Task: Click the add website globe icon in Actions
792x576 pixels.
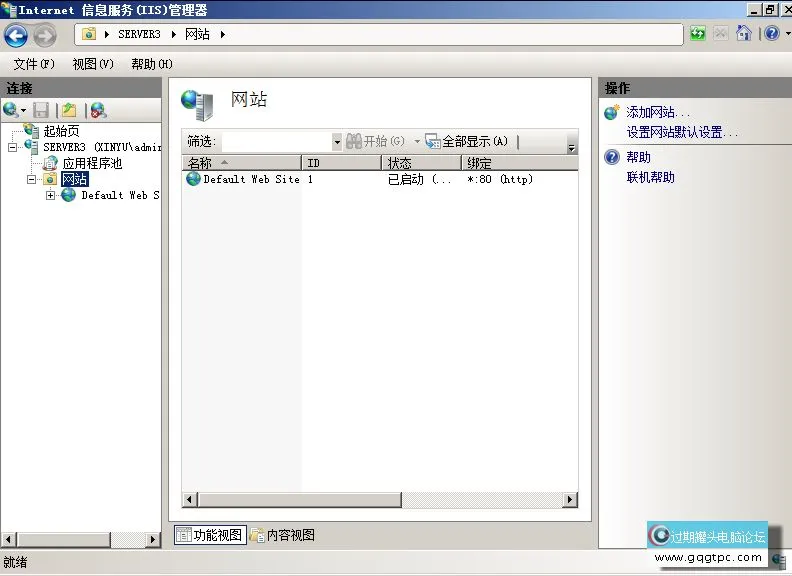Action: click(612, 112)
